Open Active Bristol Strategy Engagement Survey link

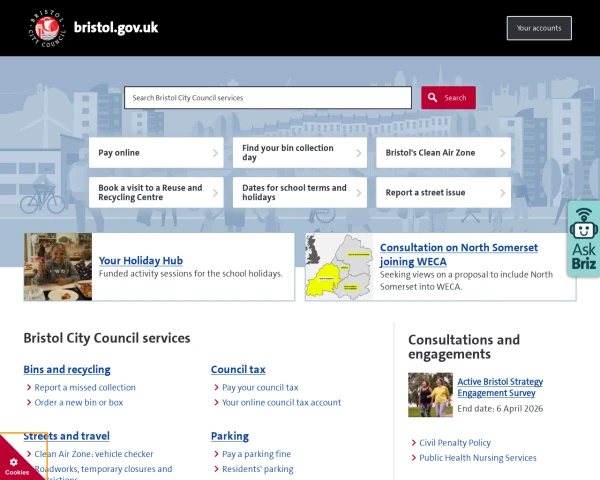click(500, 387)
